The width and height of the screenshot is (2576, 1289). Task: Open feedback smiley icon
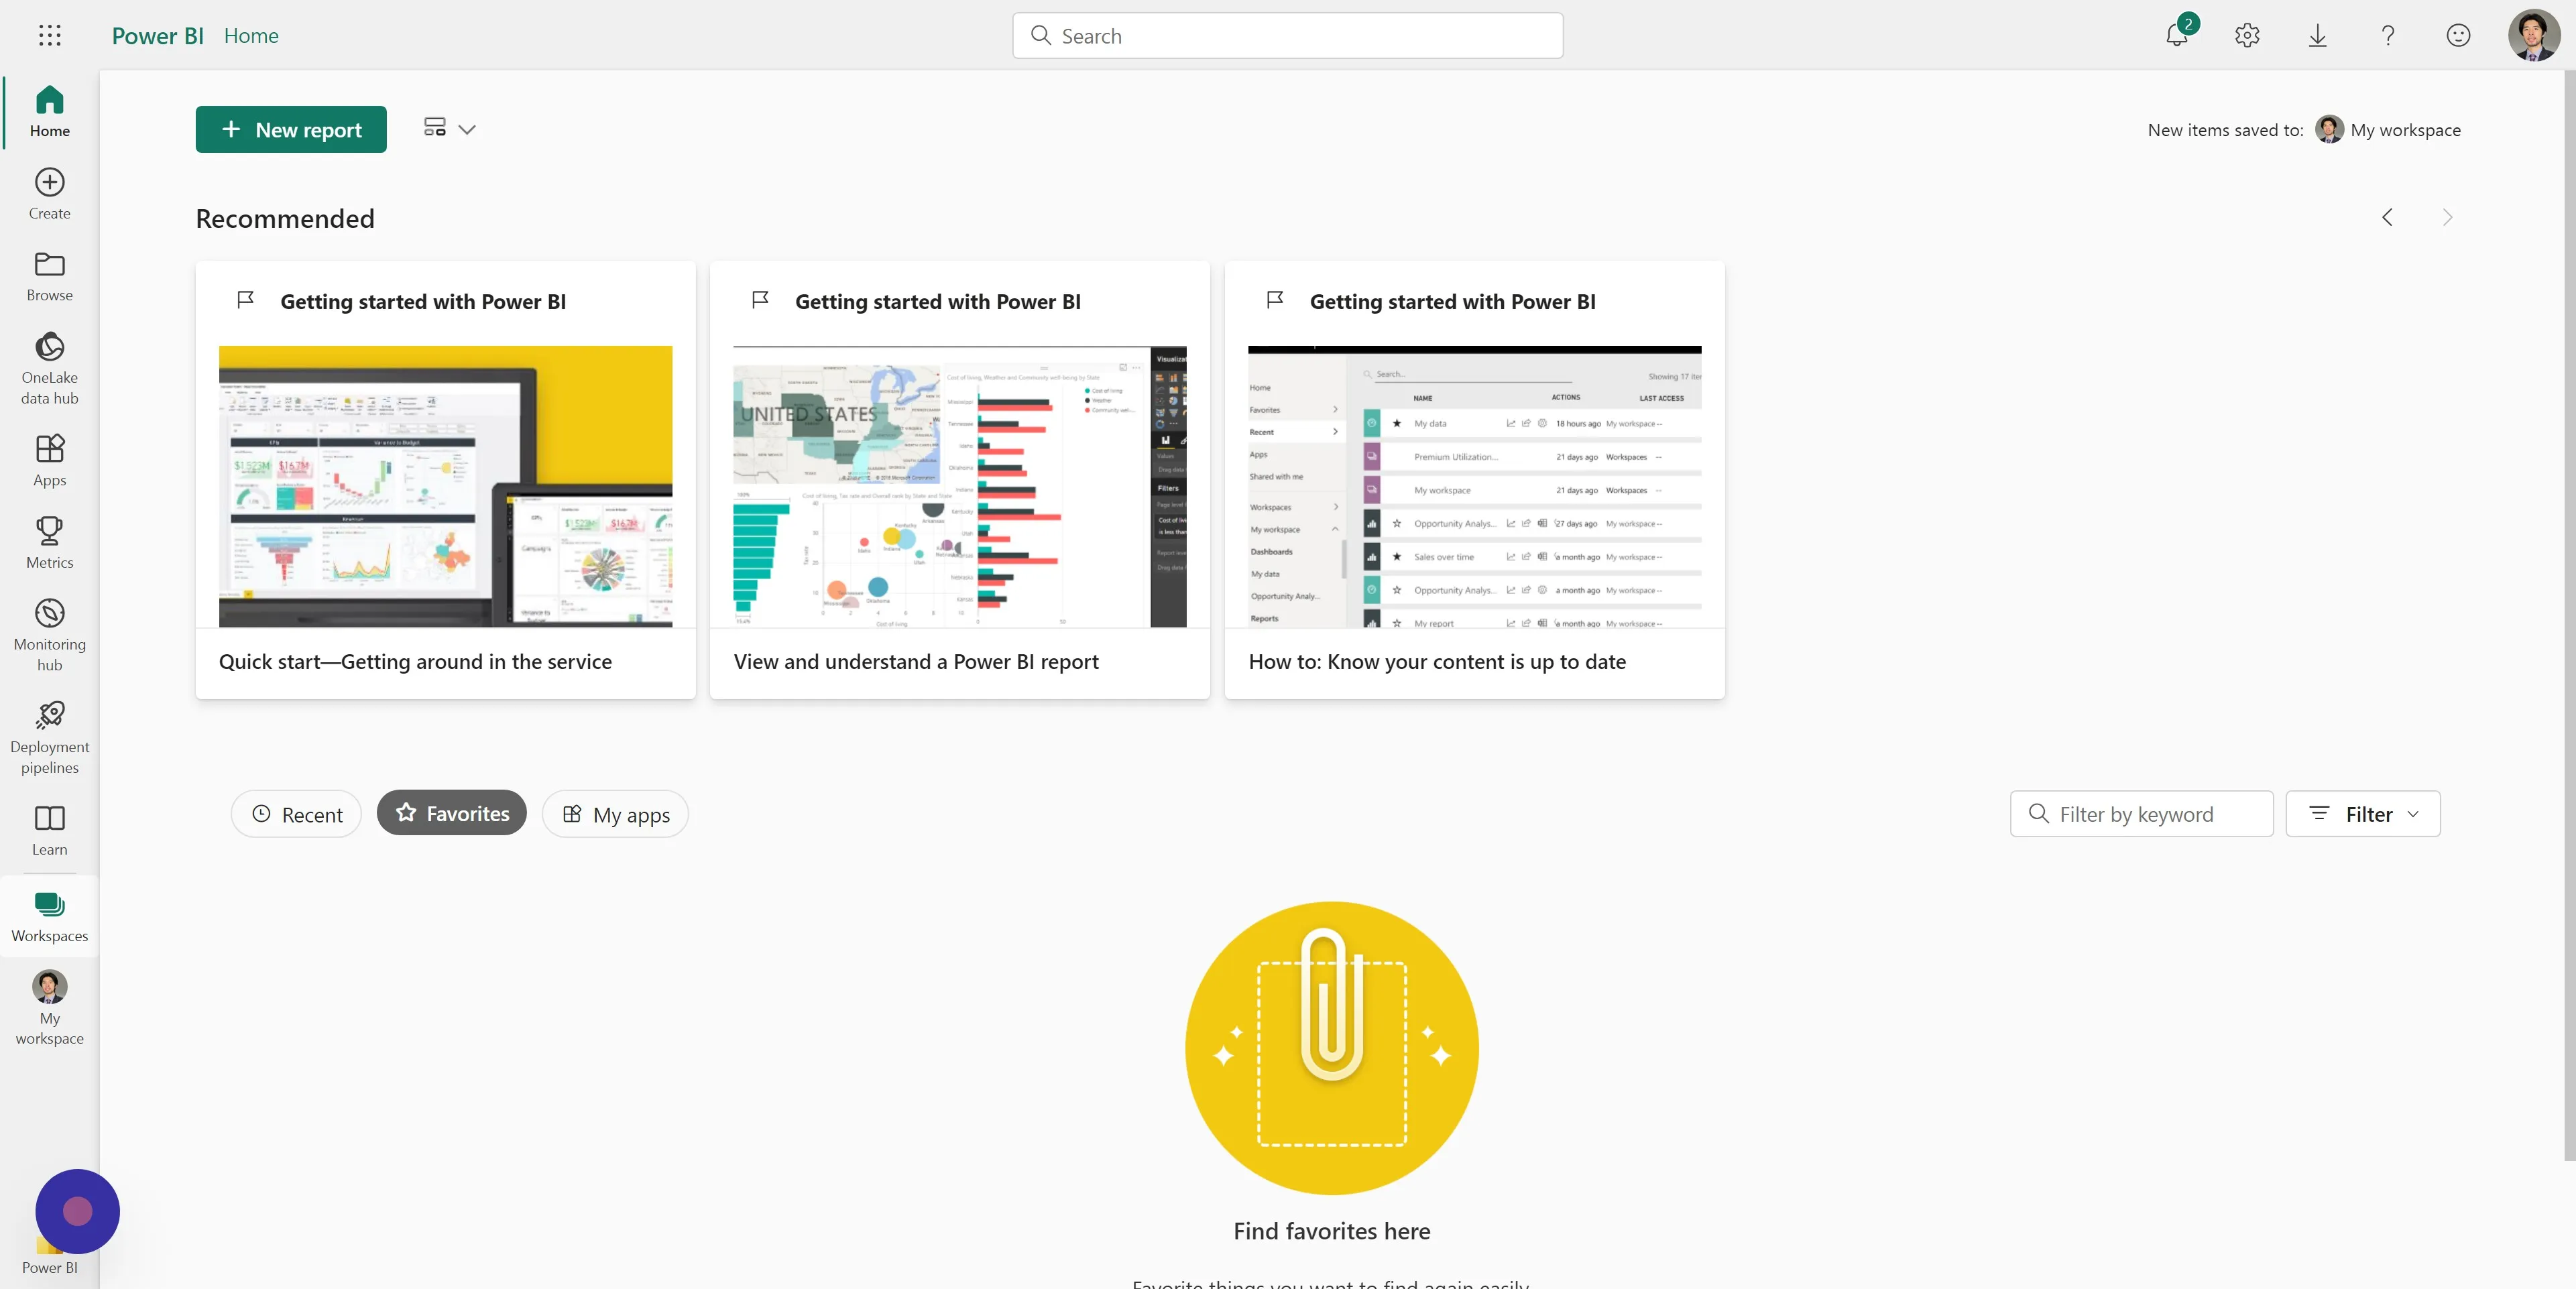[2458, 36]
